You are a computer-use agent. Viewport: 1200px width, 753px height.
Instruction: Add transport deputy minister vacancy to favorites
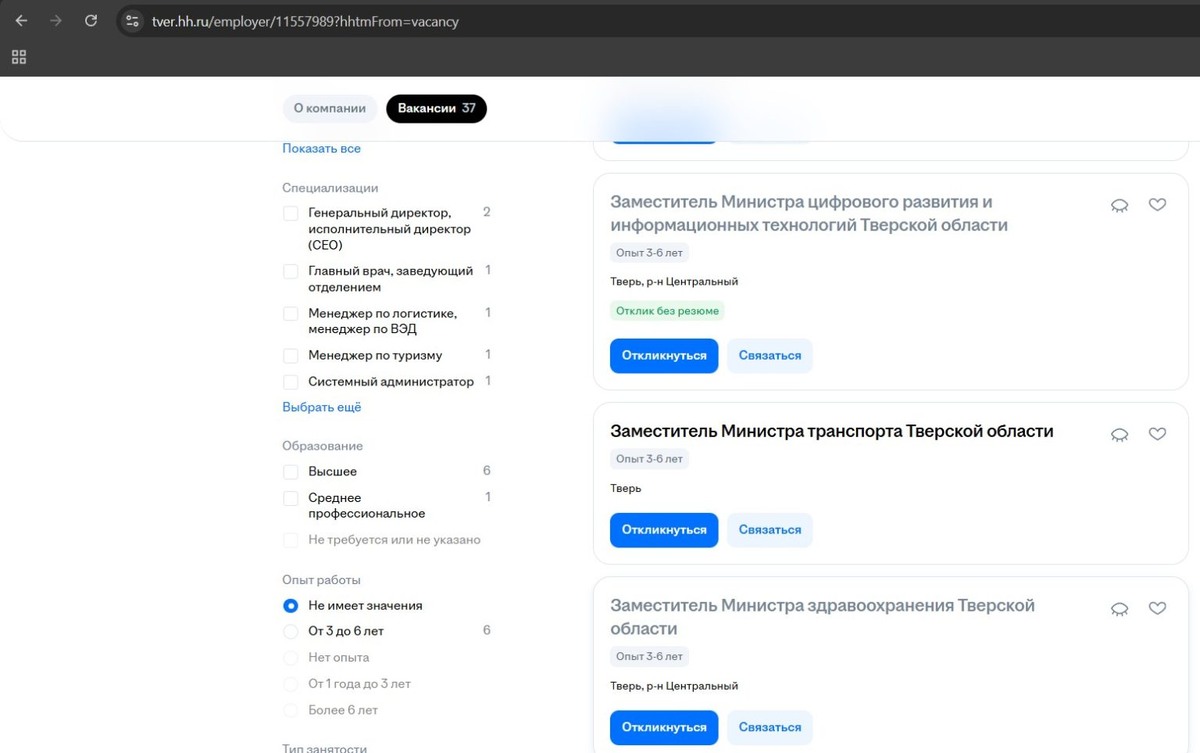coord(1157,435)
